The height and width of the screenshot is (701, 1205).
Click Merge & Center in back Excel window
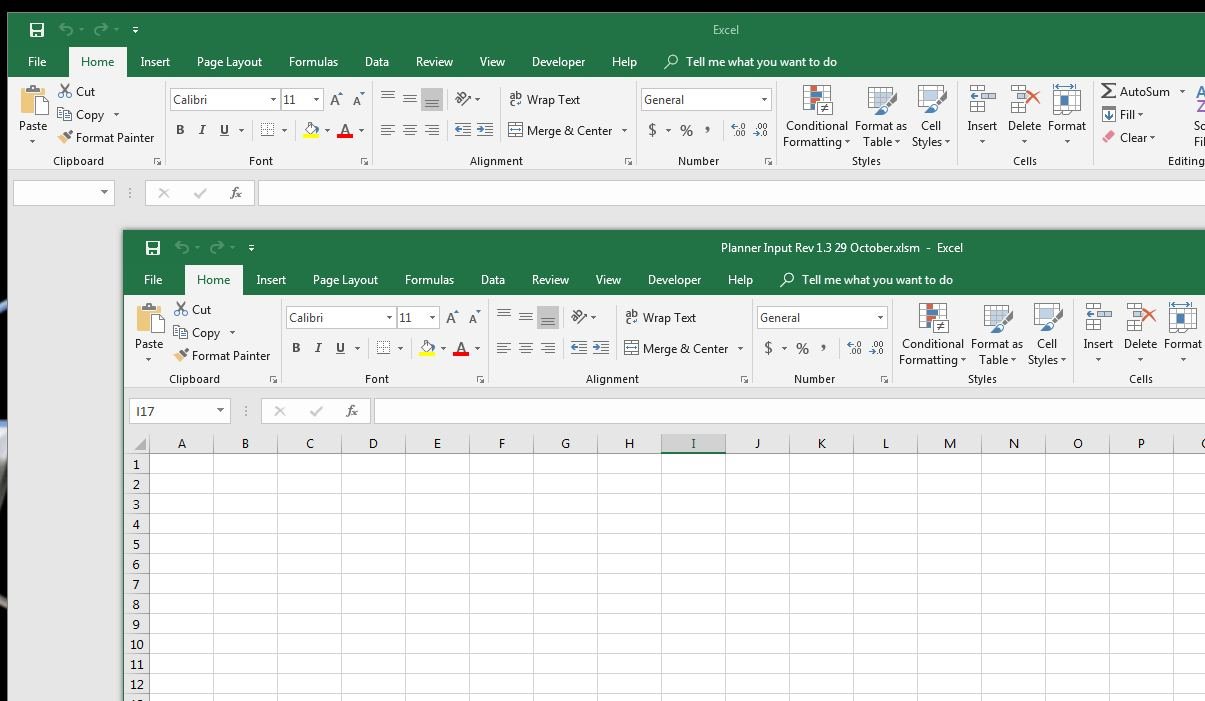(560, 130)
